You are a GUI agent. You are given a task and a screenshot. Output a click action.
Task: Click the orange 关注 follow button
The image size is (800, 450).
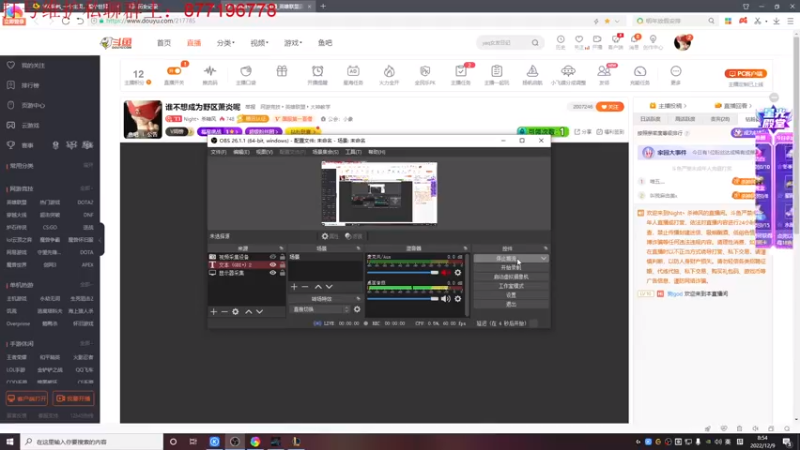tap(610, 107)
